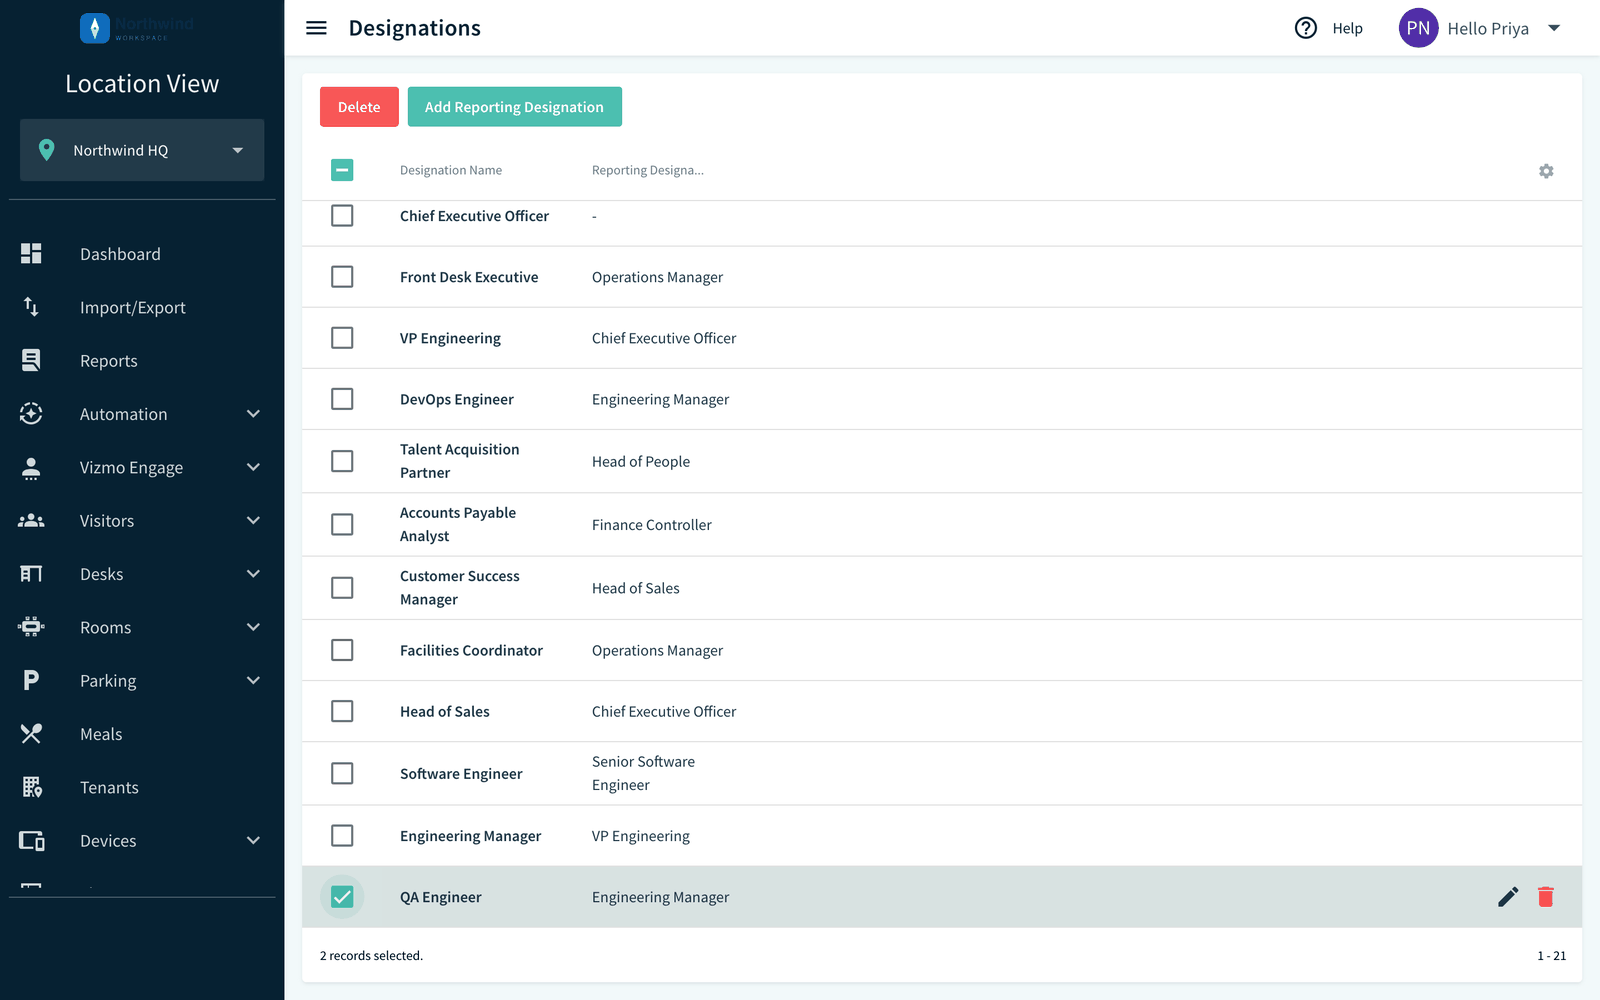Open Meals in the sidebar
This screenshot has height=1000, width=1600.
(x=101, y=734)
